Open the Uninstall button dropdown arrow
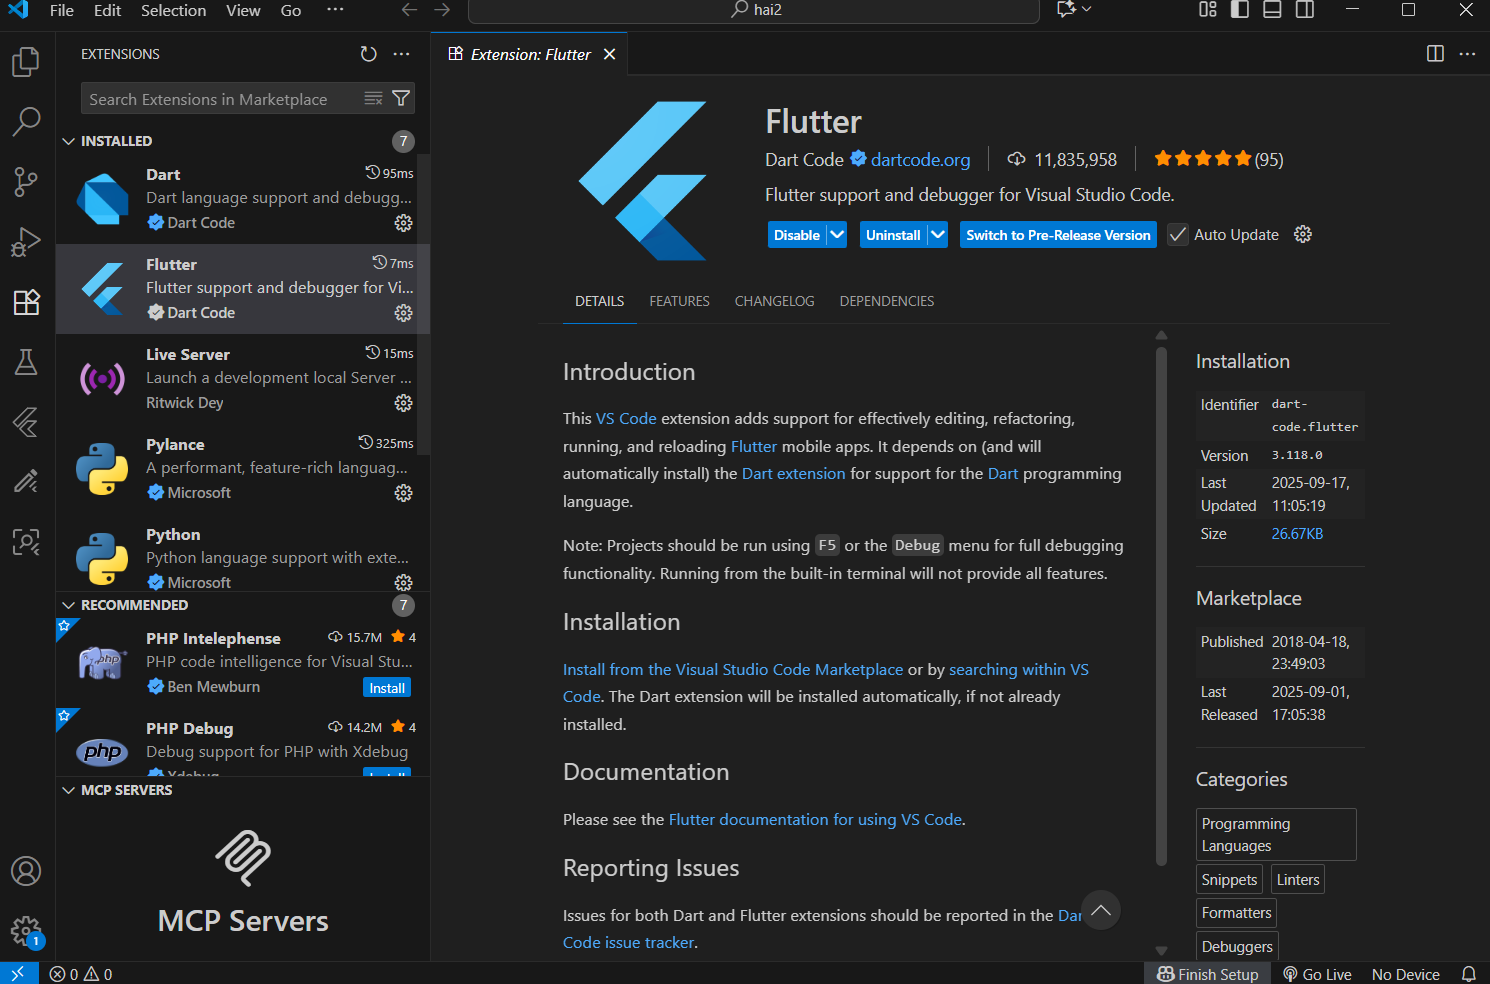 tap(937, 235)
